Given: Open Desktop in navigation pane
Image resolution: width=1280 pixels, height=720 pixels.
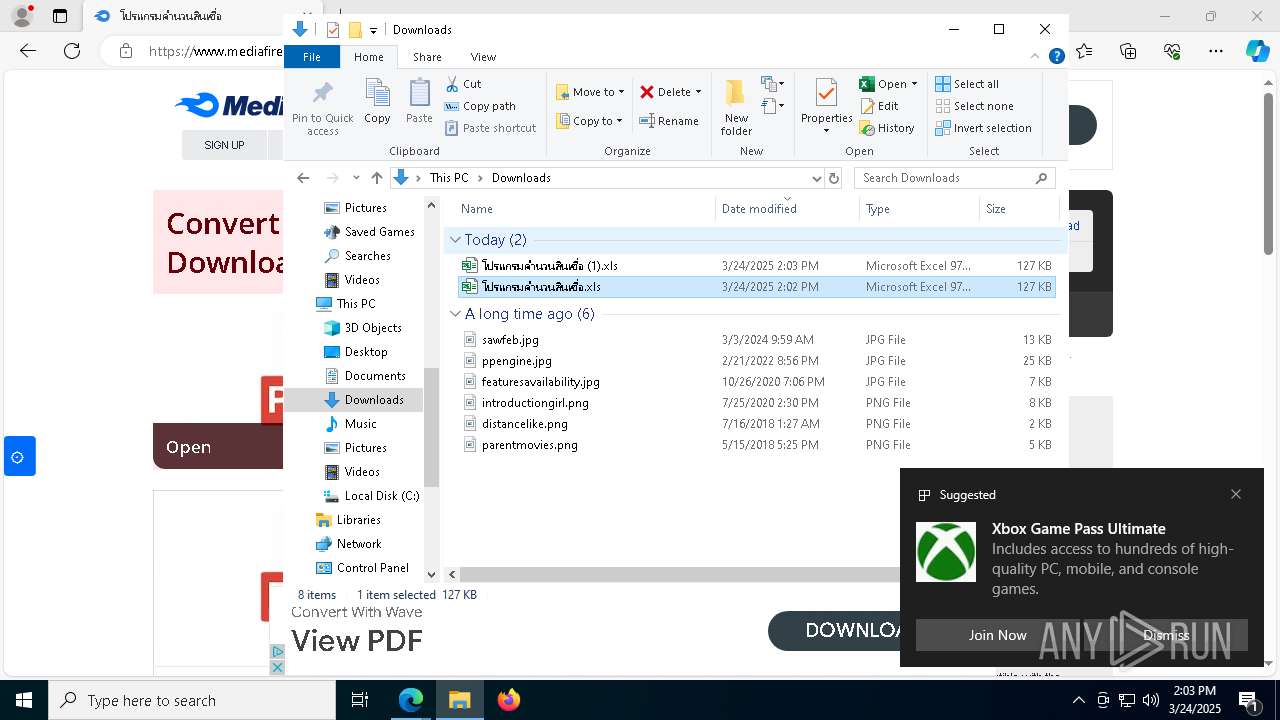Looking at the screenshot, I should click(356, 352).
